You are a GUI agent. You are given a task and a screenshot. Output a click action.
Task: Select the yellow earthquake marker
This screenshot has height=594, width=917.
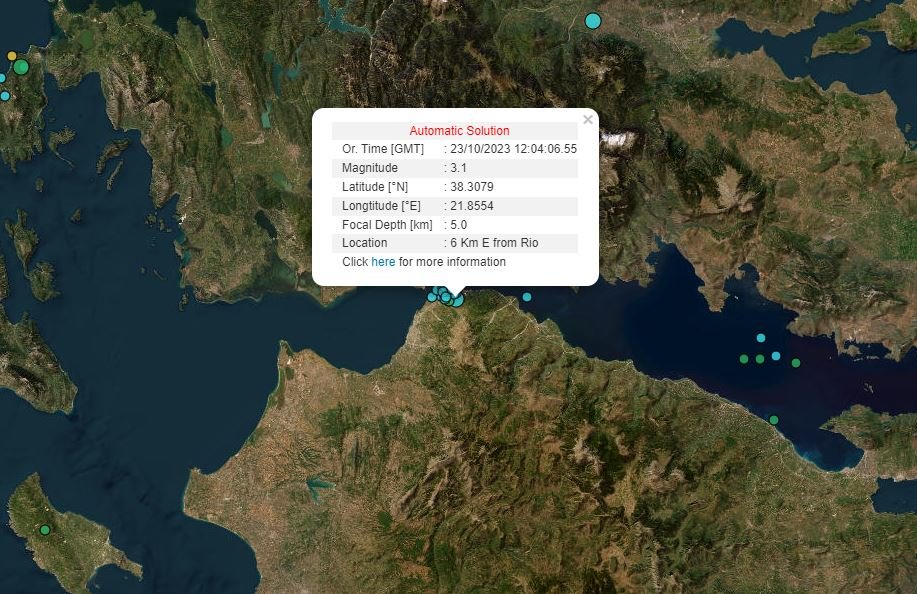[x=12, y=56]
